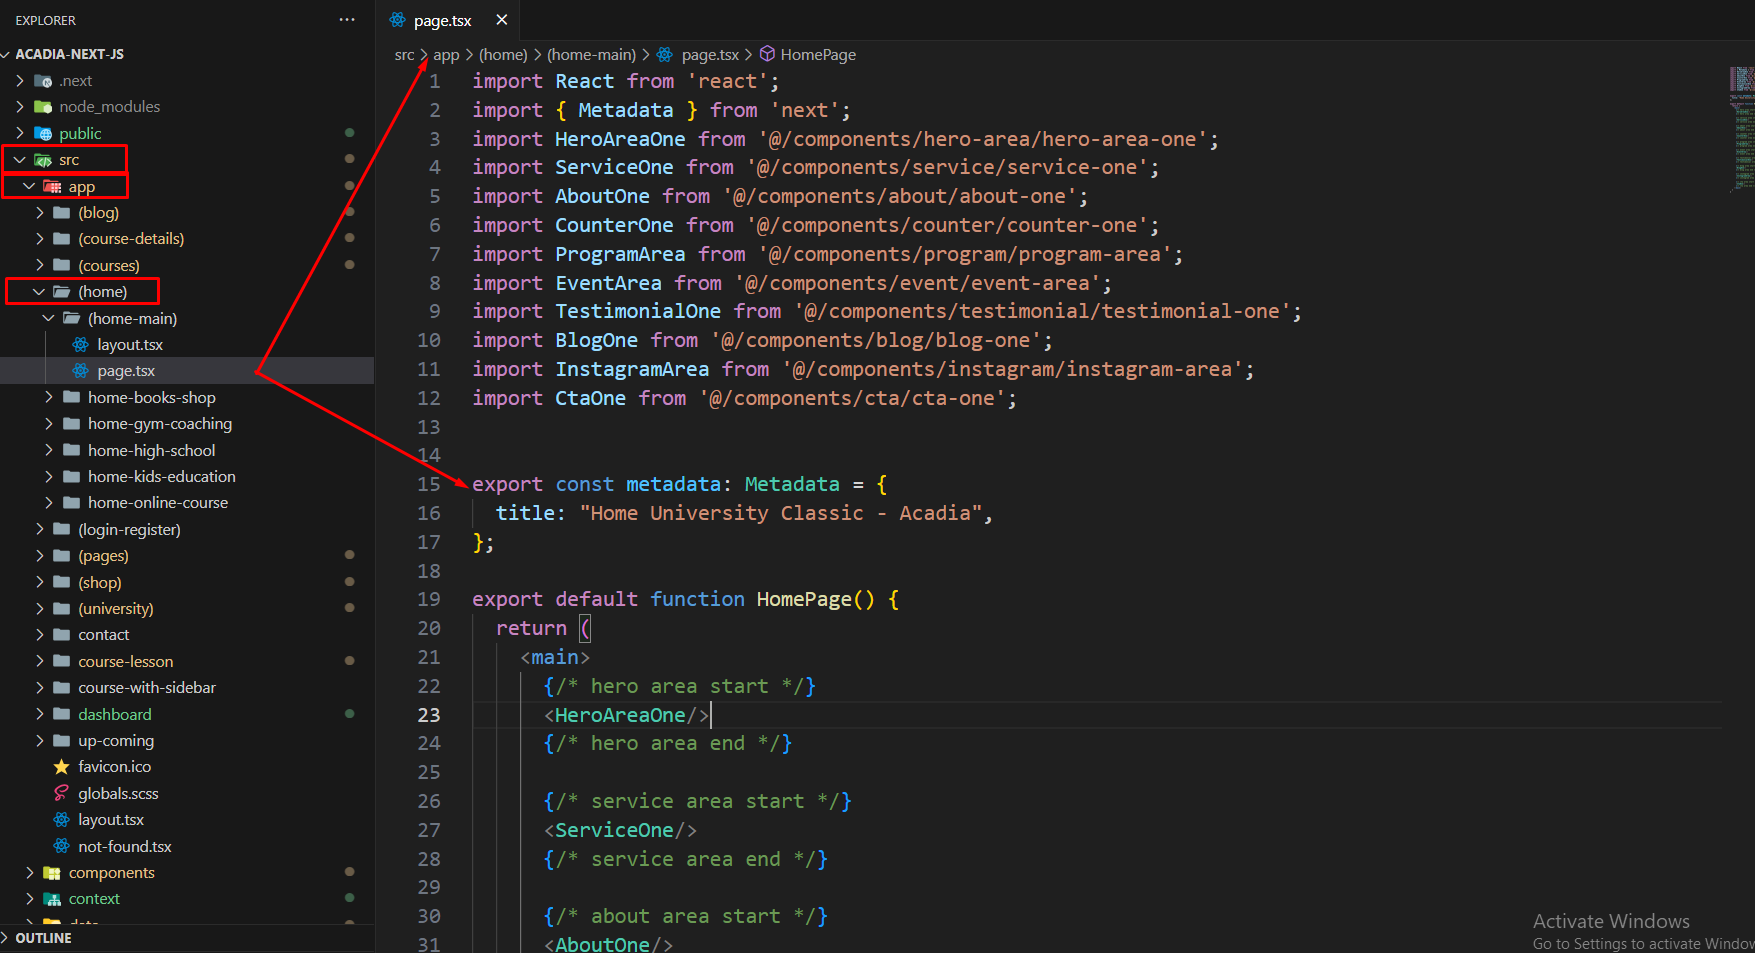Click the editor minimap preview
This screenshot has width=1755, height=953.
[x=1741, y=128]
